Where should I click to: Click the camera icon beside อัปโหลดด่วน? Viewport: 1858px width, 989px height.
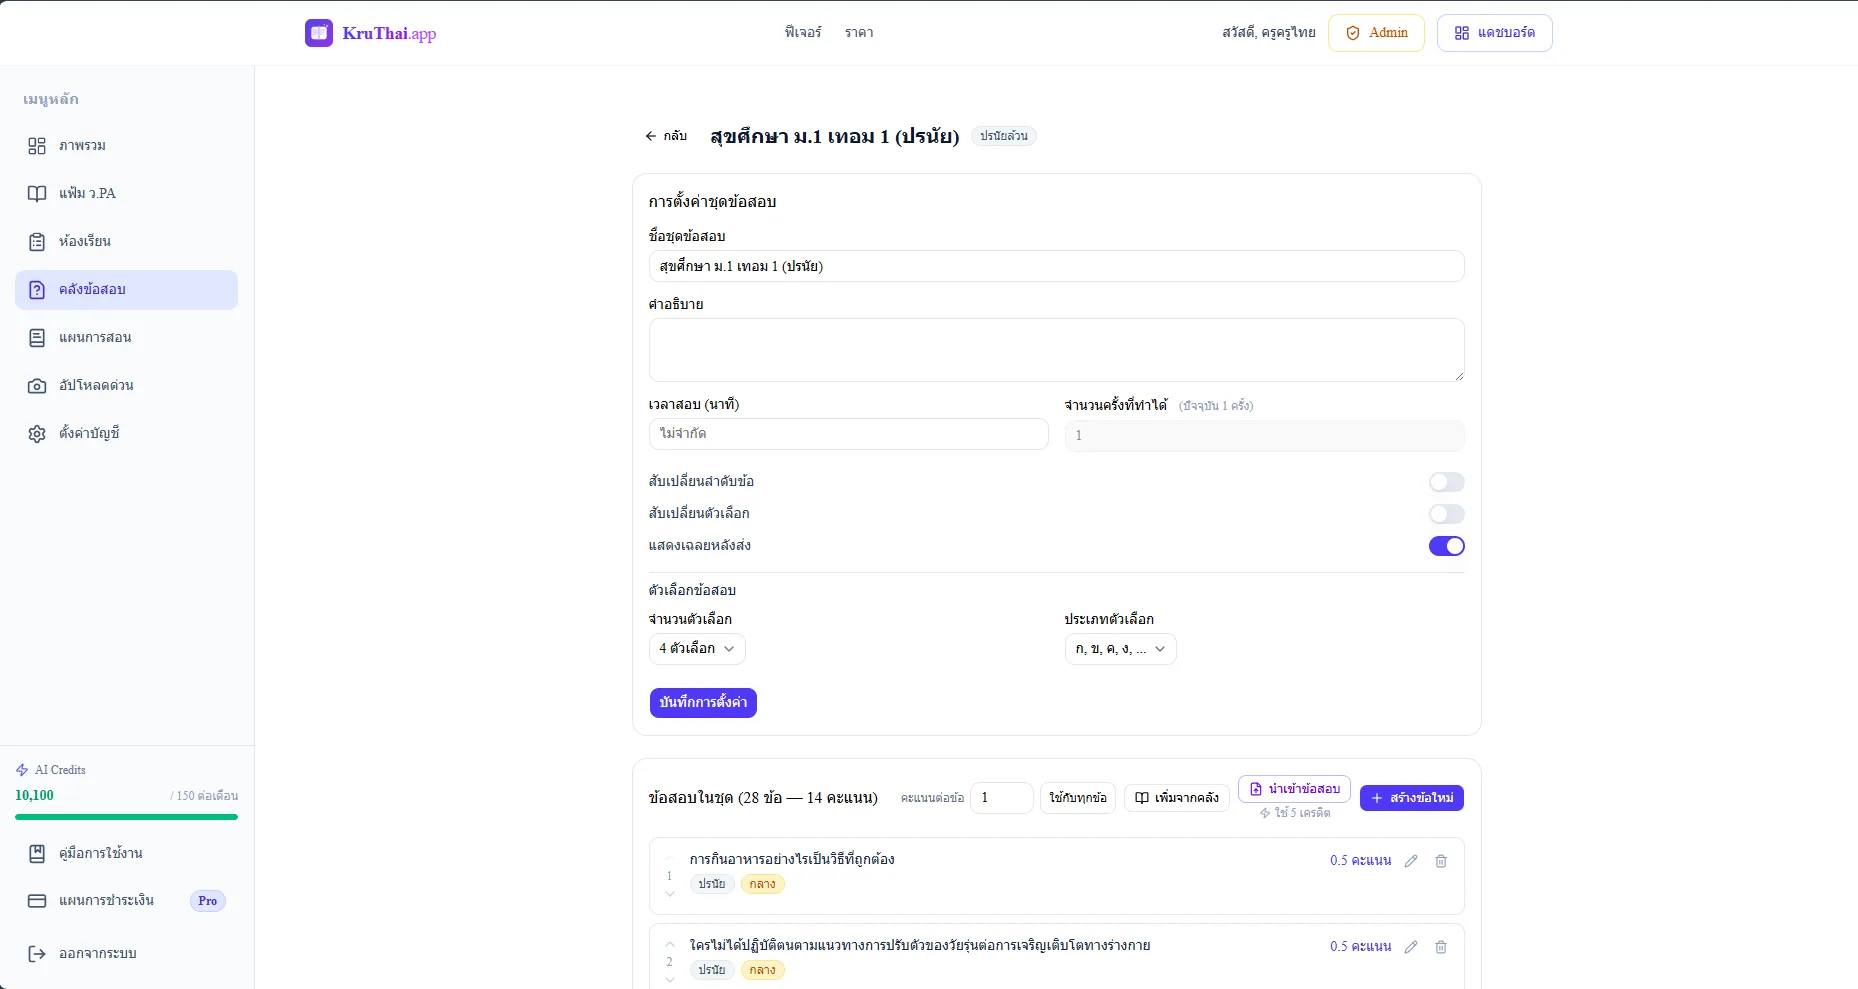coord(37,386)
